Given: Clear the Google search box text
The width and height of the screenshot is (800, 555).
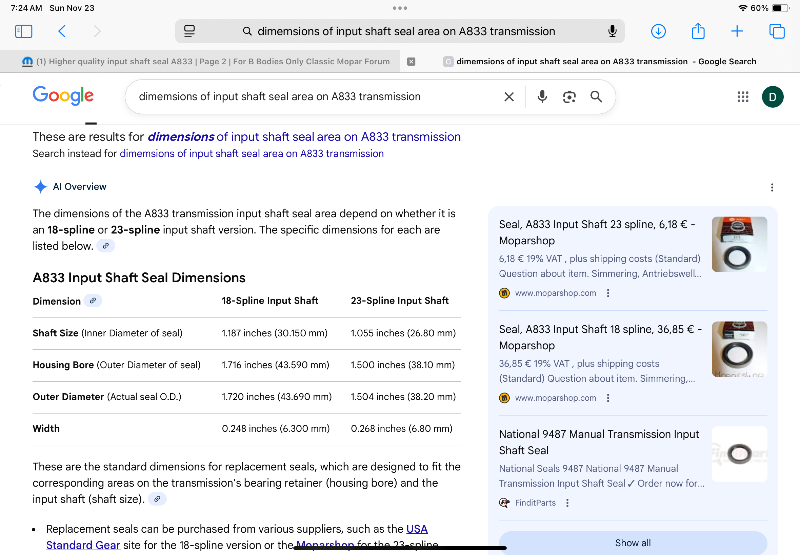Looking at the screenshot, I should click(x=509, y=97).
